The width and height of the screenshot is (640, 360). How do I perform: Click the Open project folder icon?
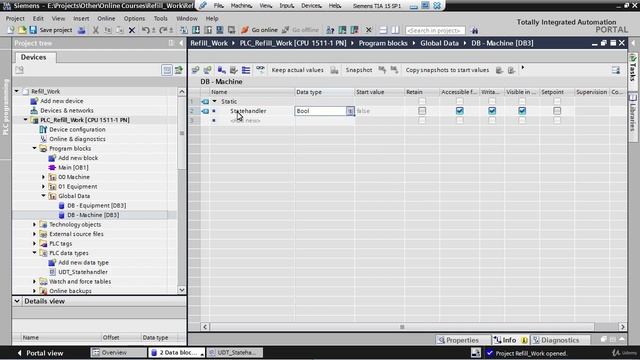pyautogui.click(x=22, y=30)
